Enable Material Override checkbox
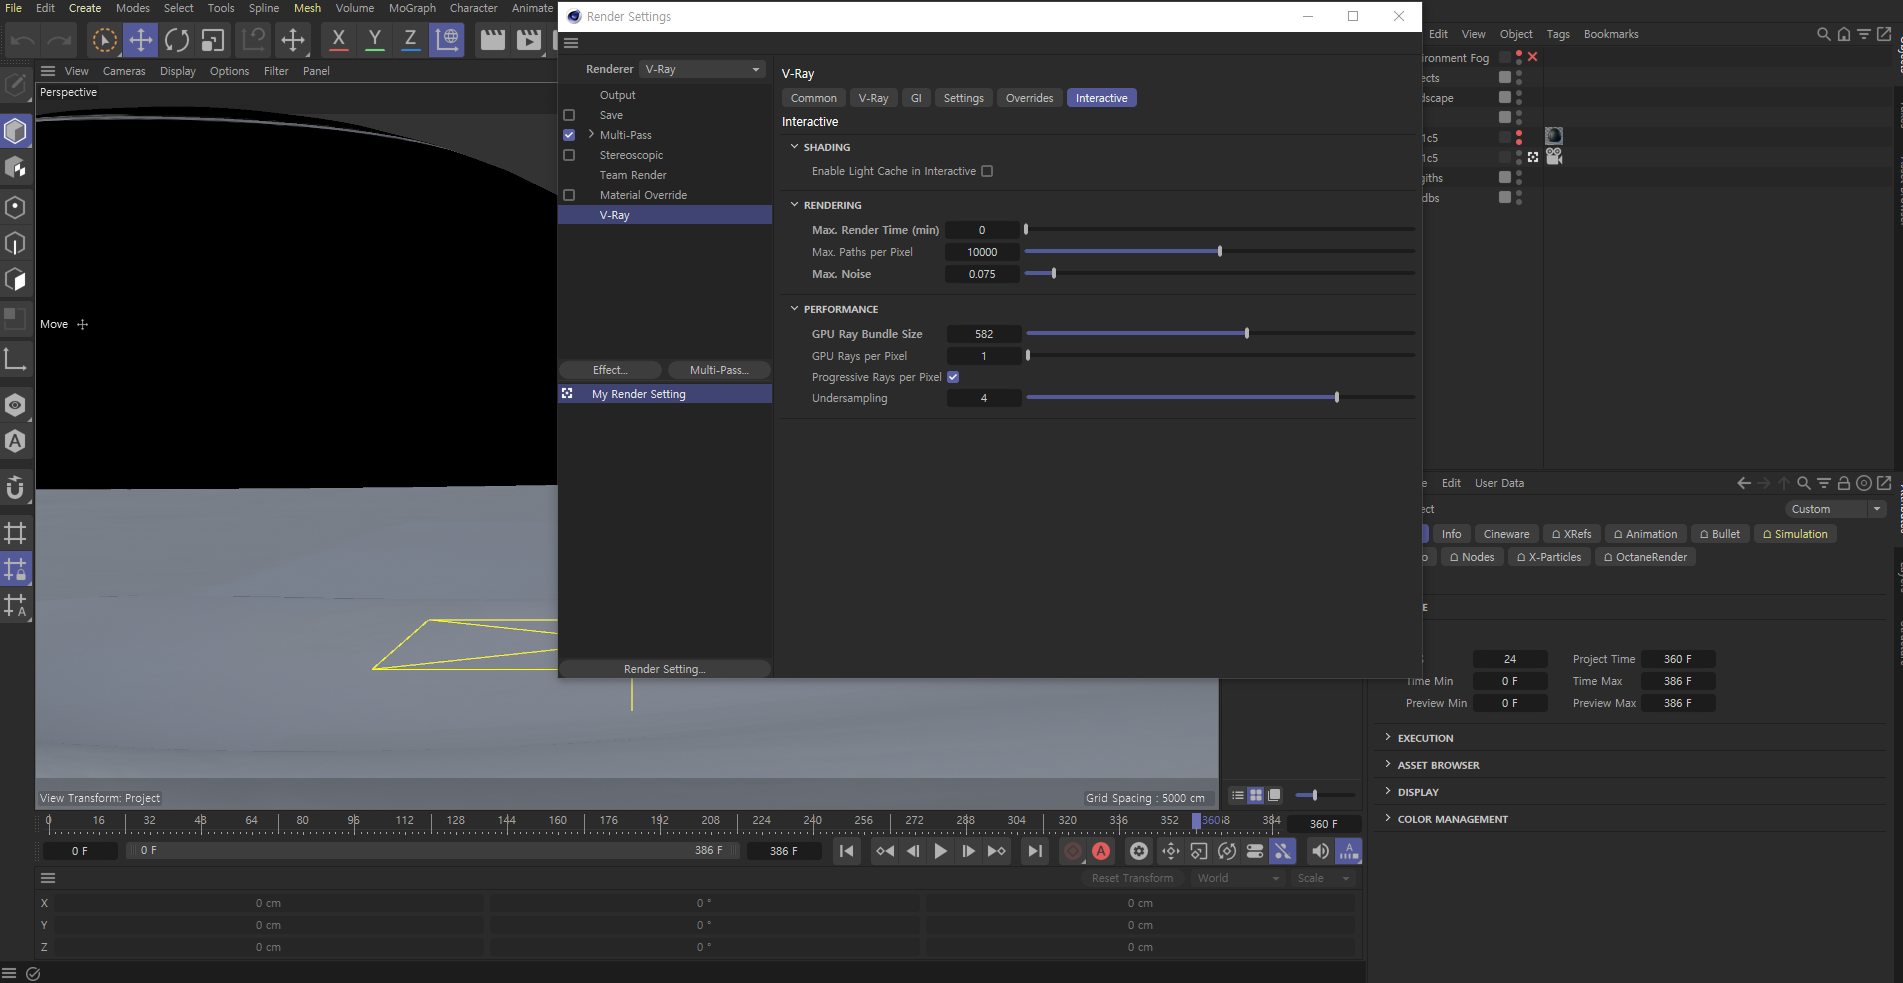The width and height of the screenshot is (1903, 983). (569, 195)
